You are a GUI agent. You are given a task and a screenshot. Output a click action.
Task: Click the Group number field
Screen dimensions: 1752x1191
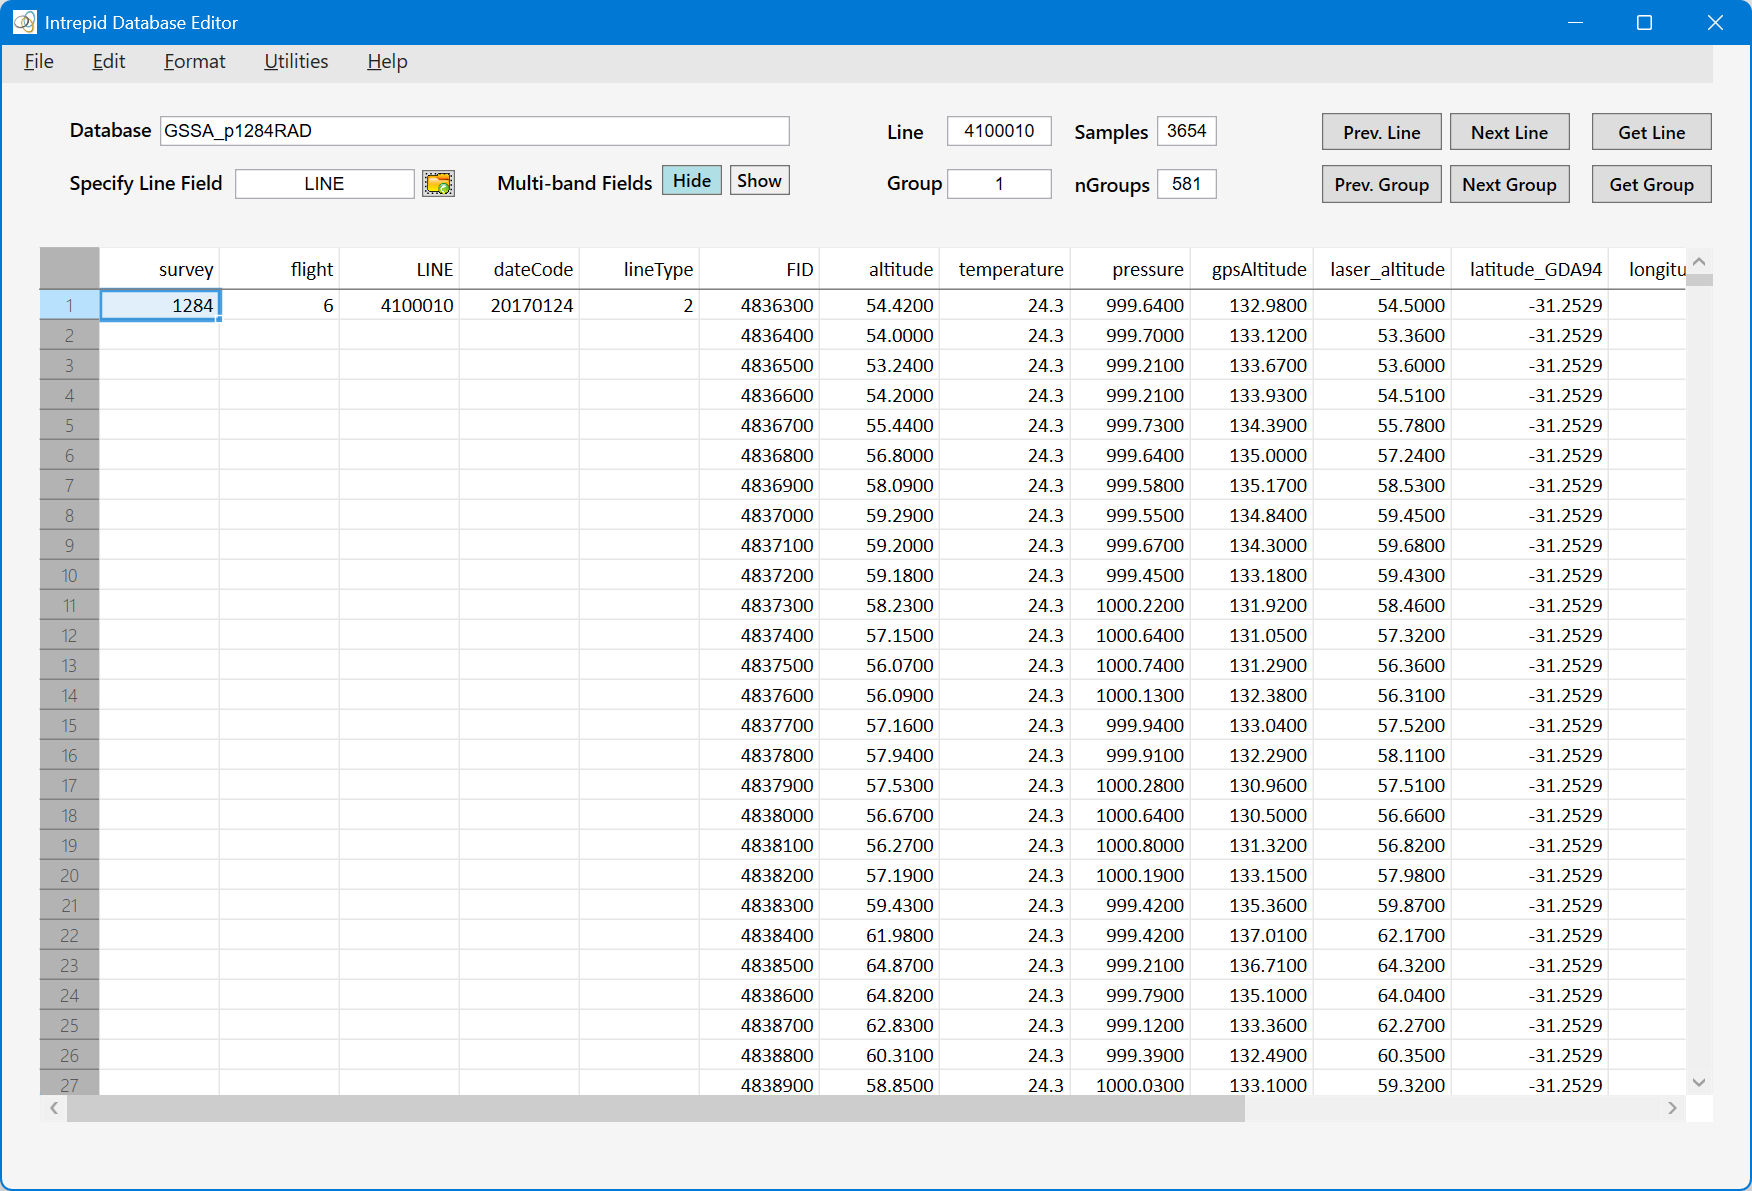click(1000, 184)
